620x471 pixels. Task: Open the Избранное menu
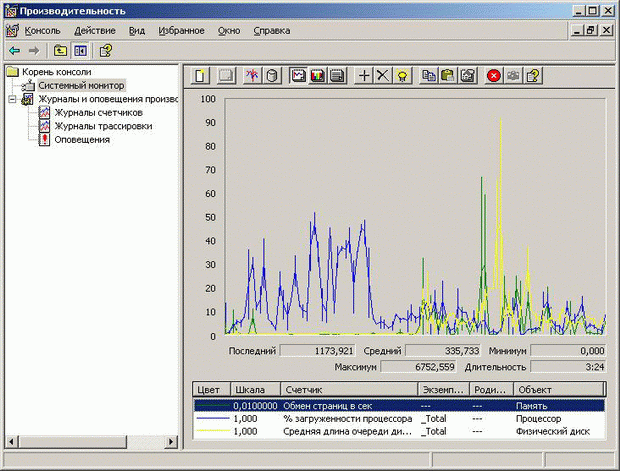tap(181, 31)
